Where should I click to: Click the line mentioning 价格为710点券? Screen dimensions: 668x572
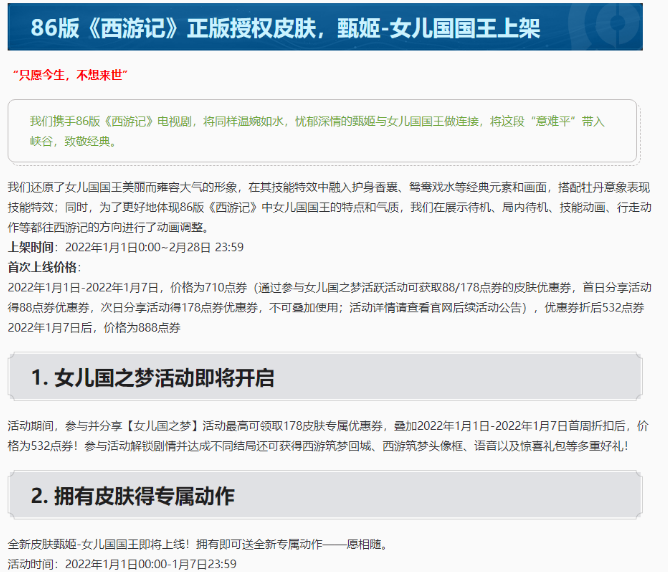pos(329,287)
